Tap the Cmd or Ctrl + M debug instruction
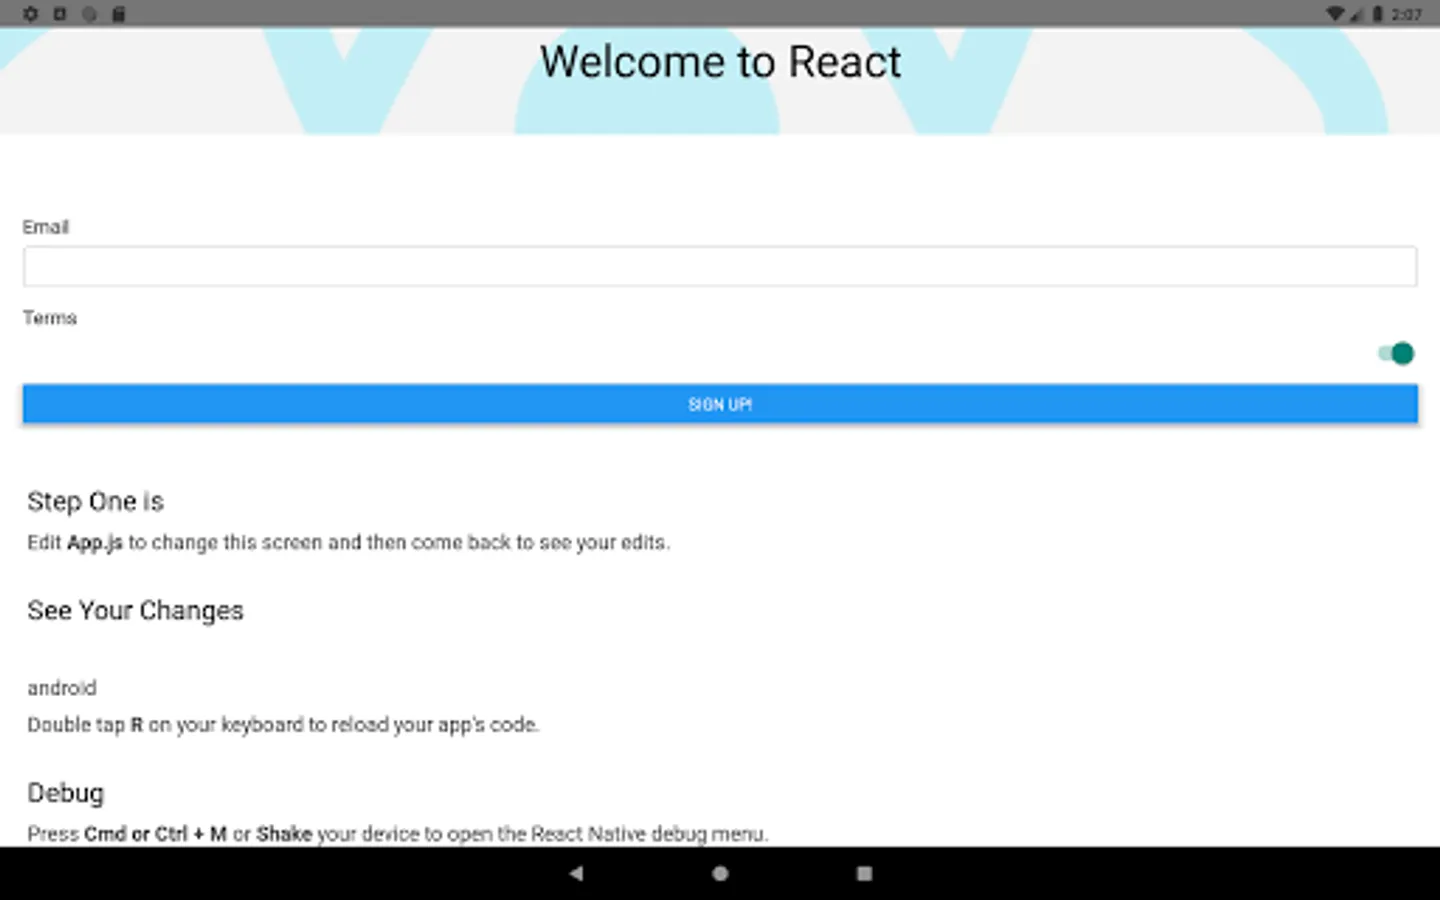Screen dimensions: 1440x900 click(x=398, y=834)
